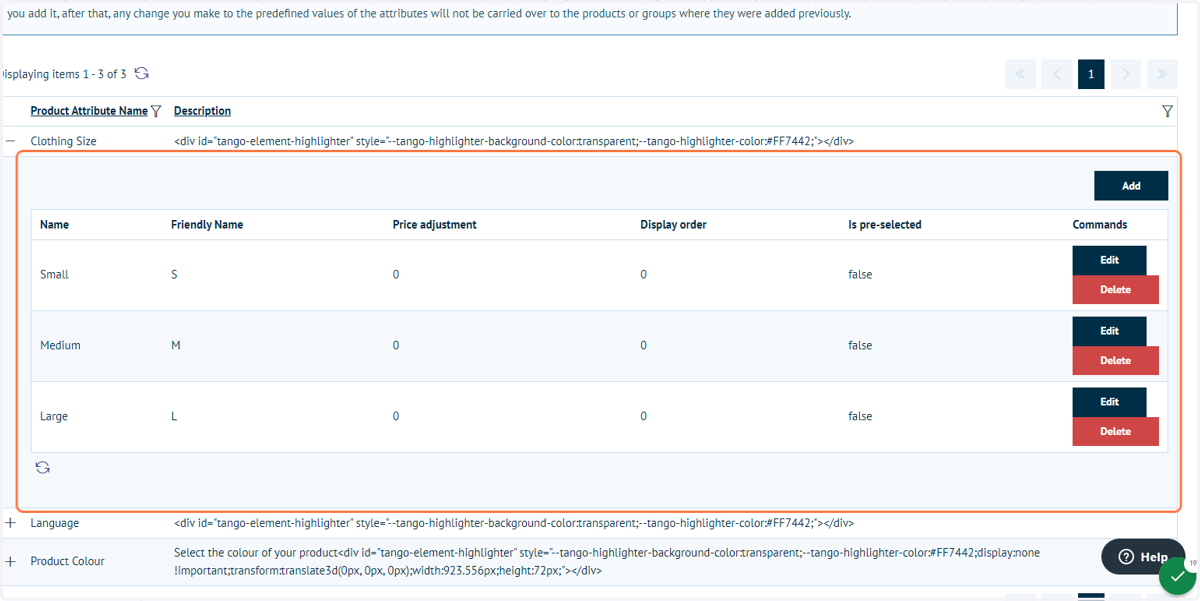Edit the Small value
Viewport: 1200px width, 601px height.
1109,260
